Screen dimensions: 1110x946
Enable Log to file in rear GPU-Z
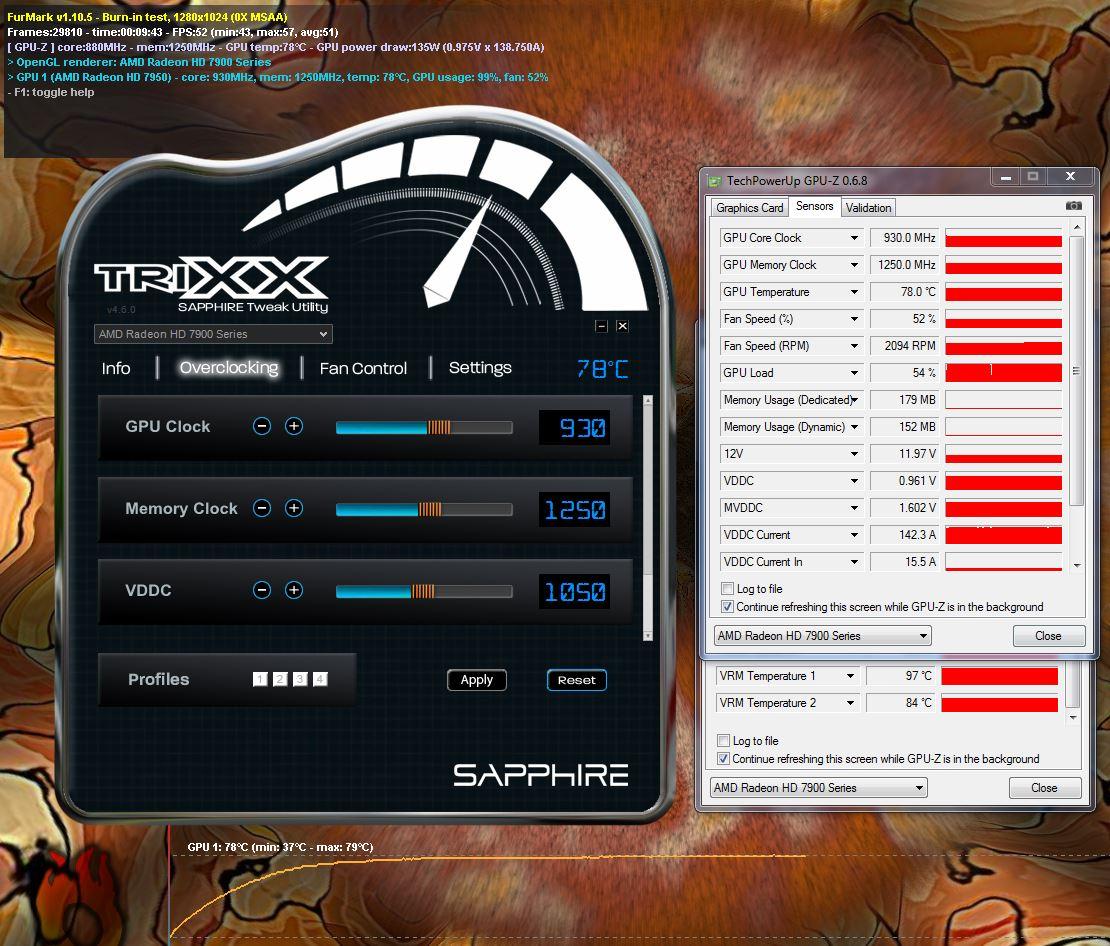723,741
